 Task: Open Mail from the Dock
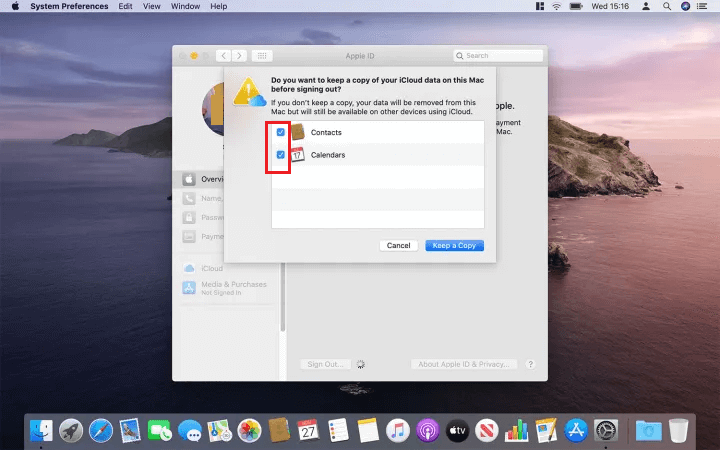130,431
